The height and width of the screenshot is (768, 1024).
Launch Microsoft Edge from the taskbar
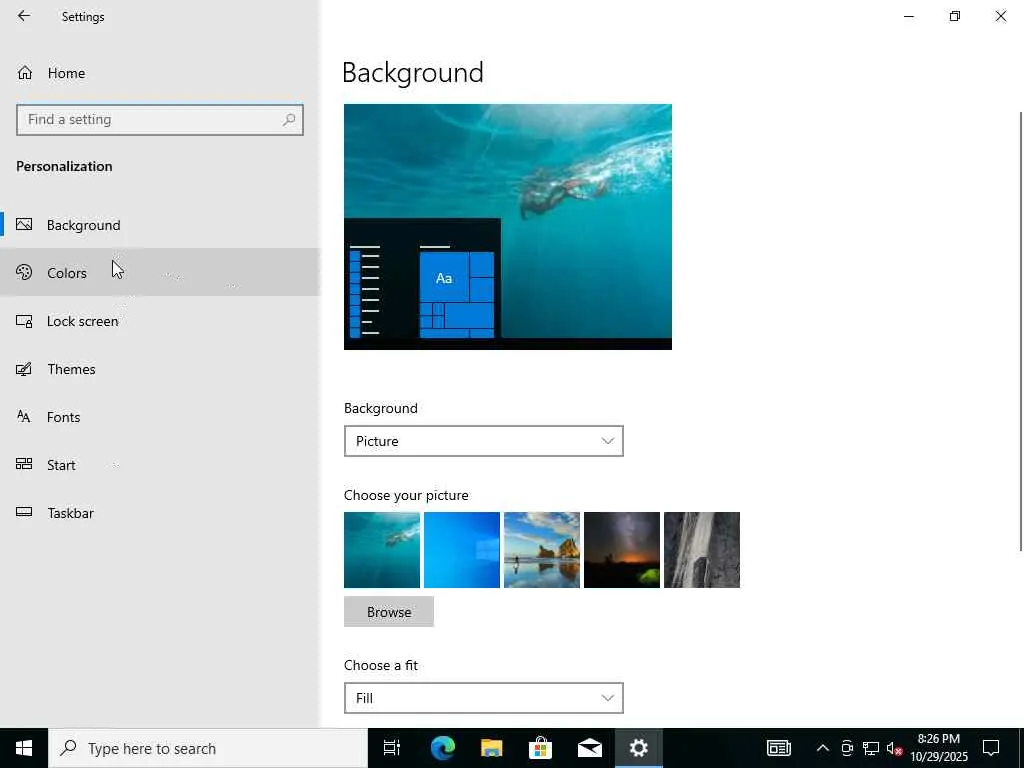click(x=442, y=748)
